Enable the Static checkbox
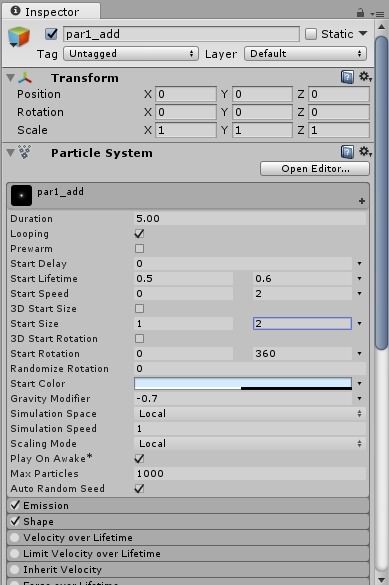 pos(311,34)
